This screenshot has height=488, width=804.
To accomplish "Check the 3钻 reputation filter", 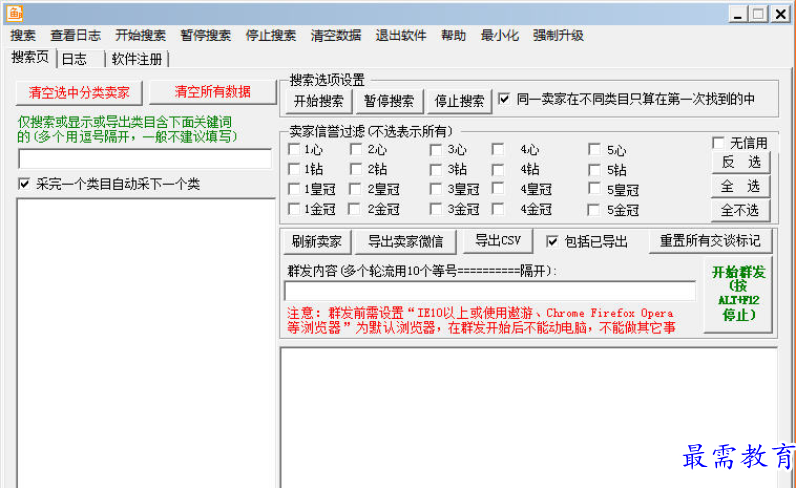I will coord(436,169).
